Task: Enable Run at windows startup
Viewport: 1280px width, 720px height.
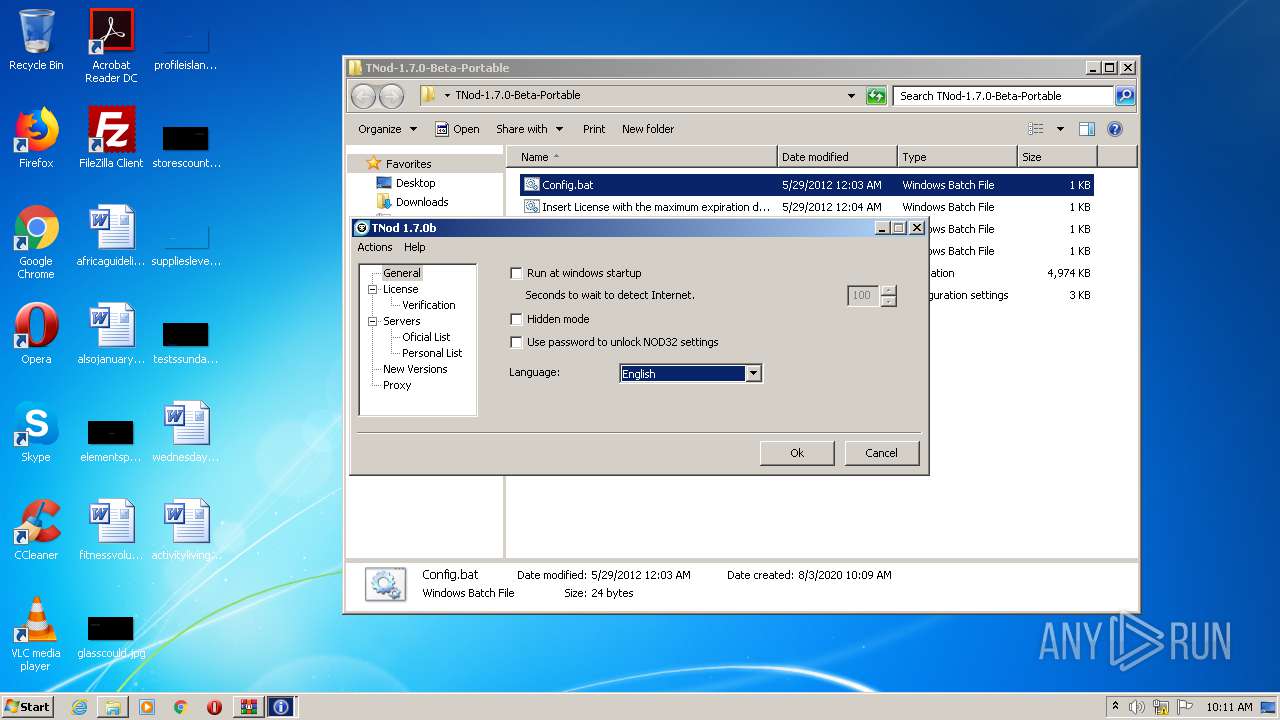Action: pos(517,273)
